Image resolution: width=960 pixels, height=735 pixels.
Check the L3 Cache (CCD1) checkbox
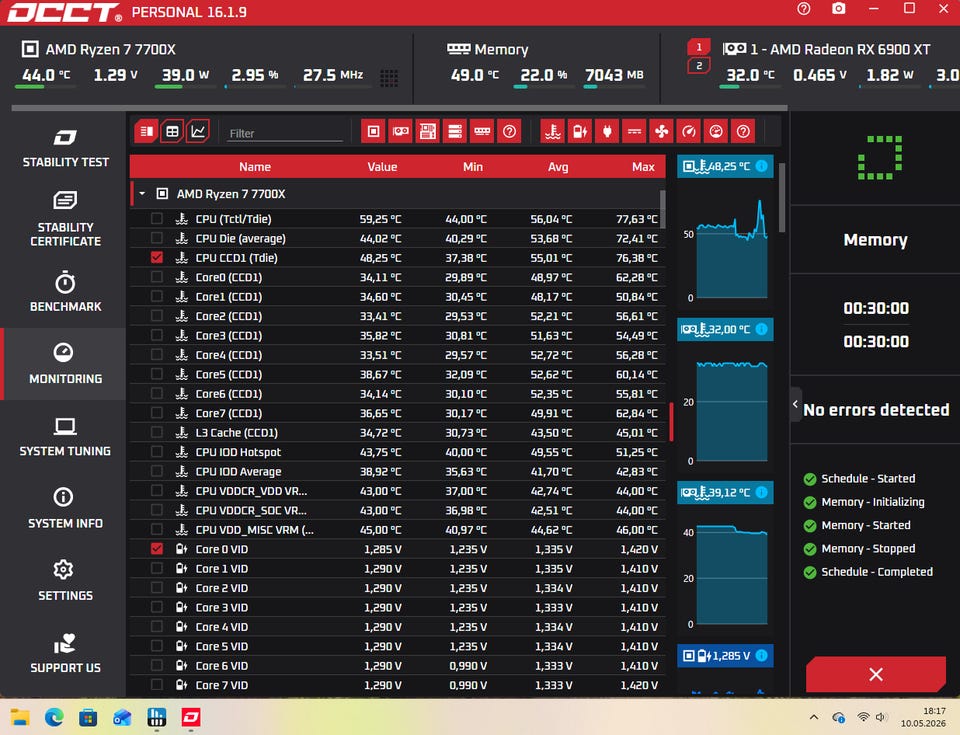click(157, 432)
